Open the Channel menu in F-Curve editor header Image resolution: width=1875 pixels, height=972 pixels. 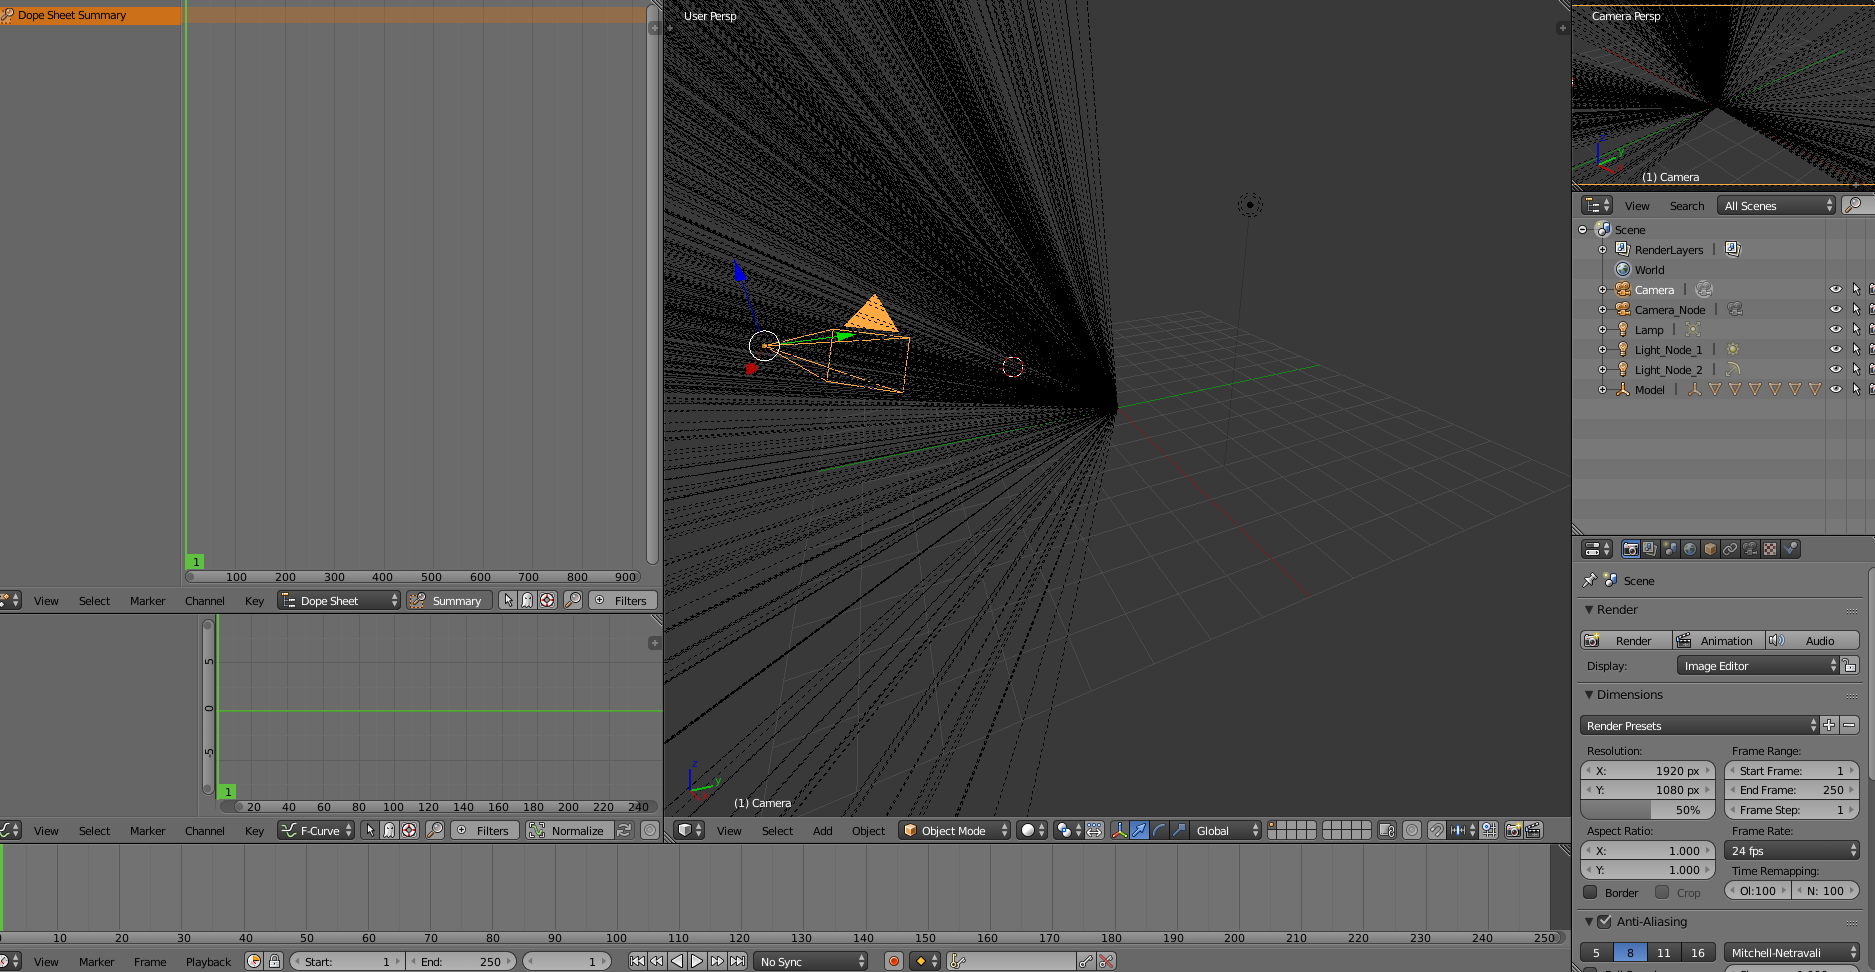(205, 831)
